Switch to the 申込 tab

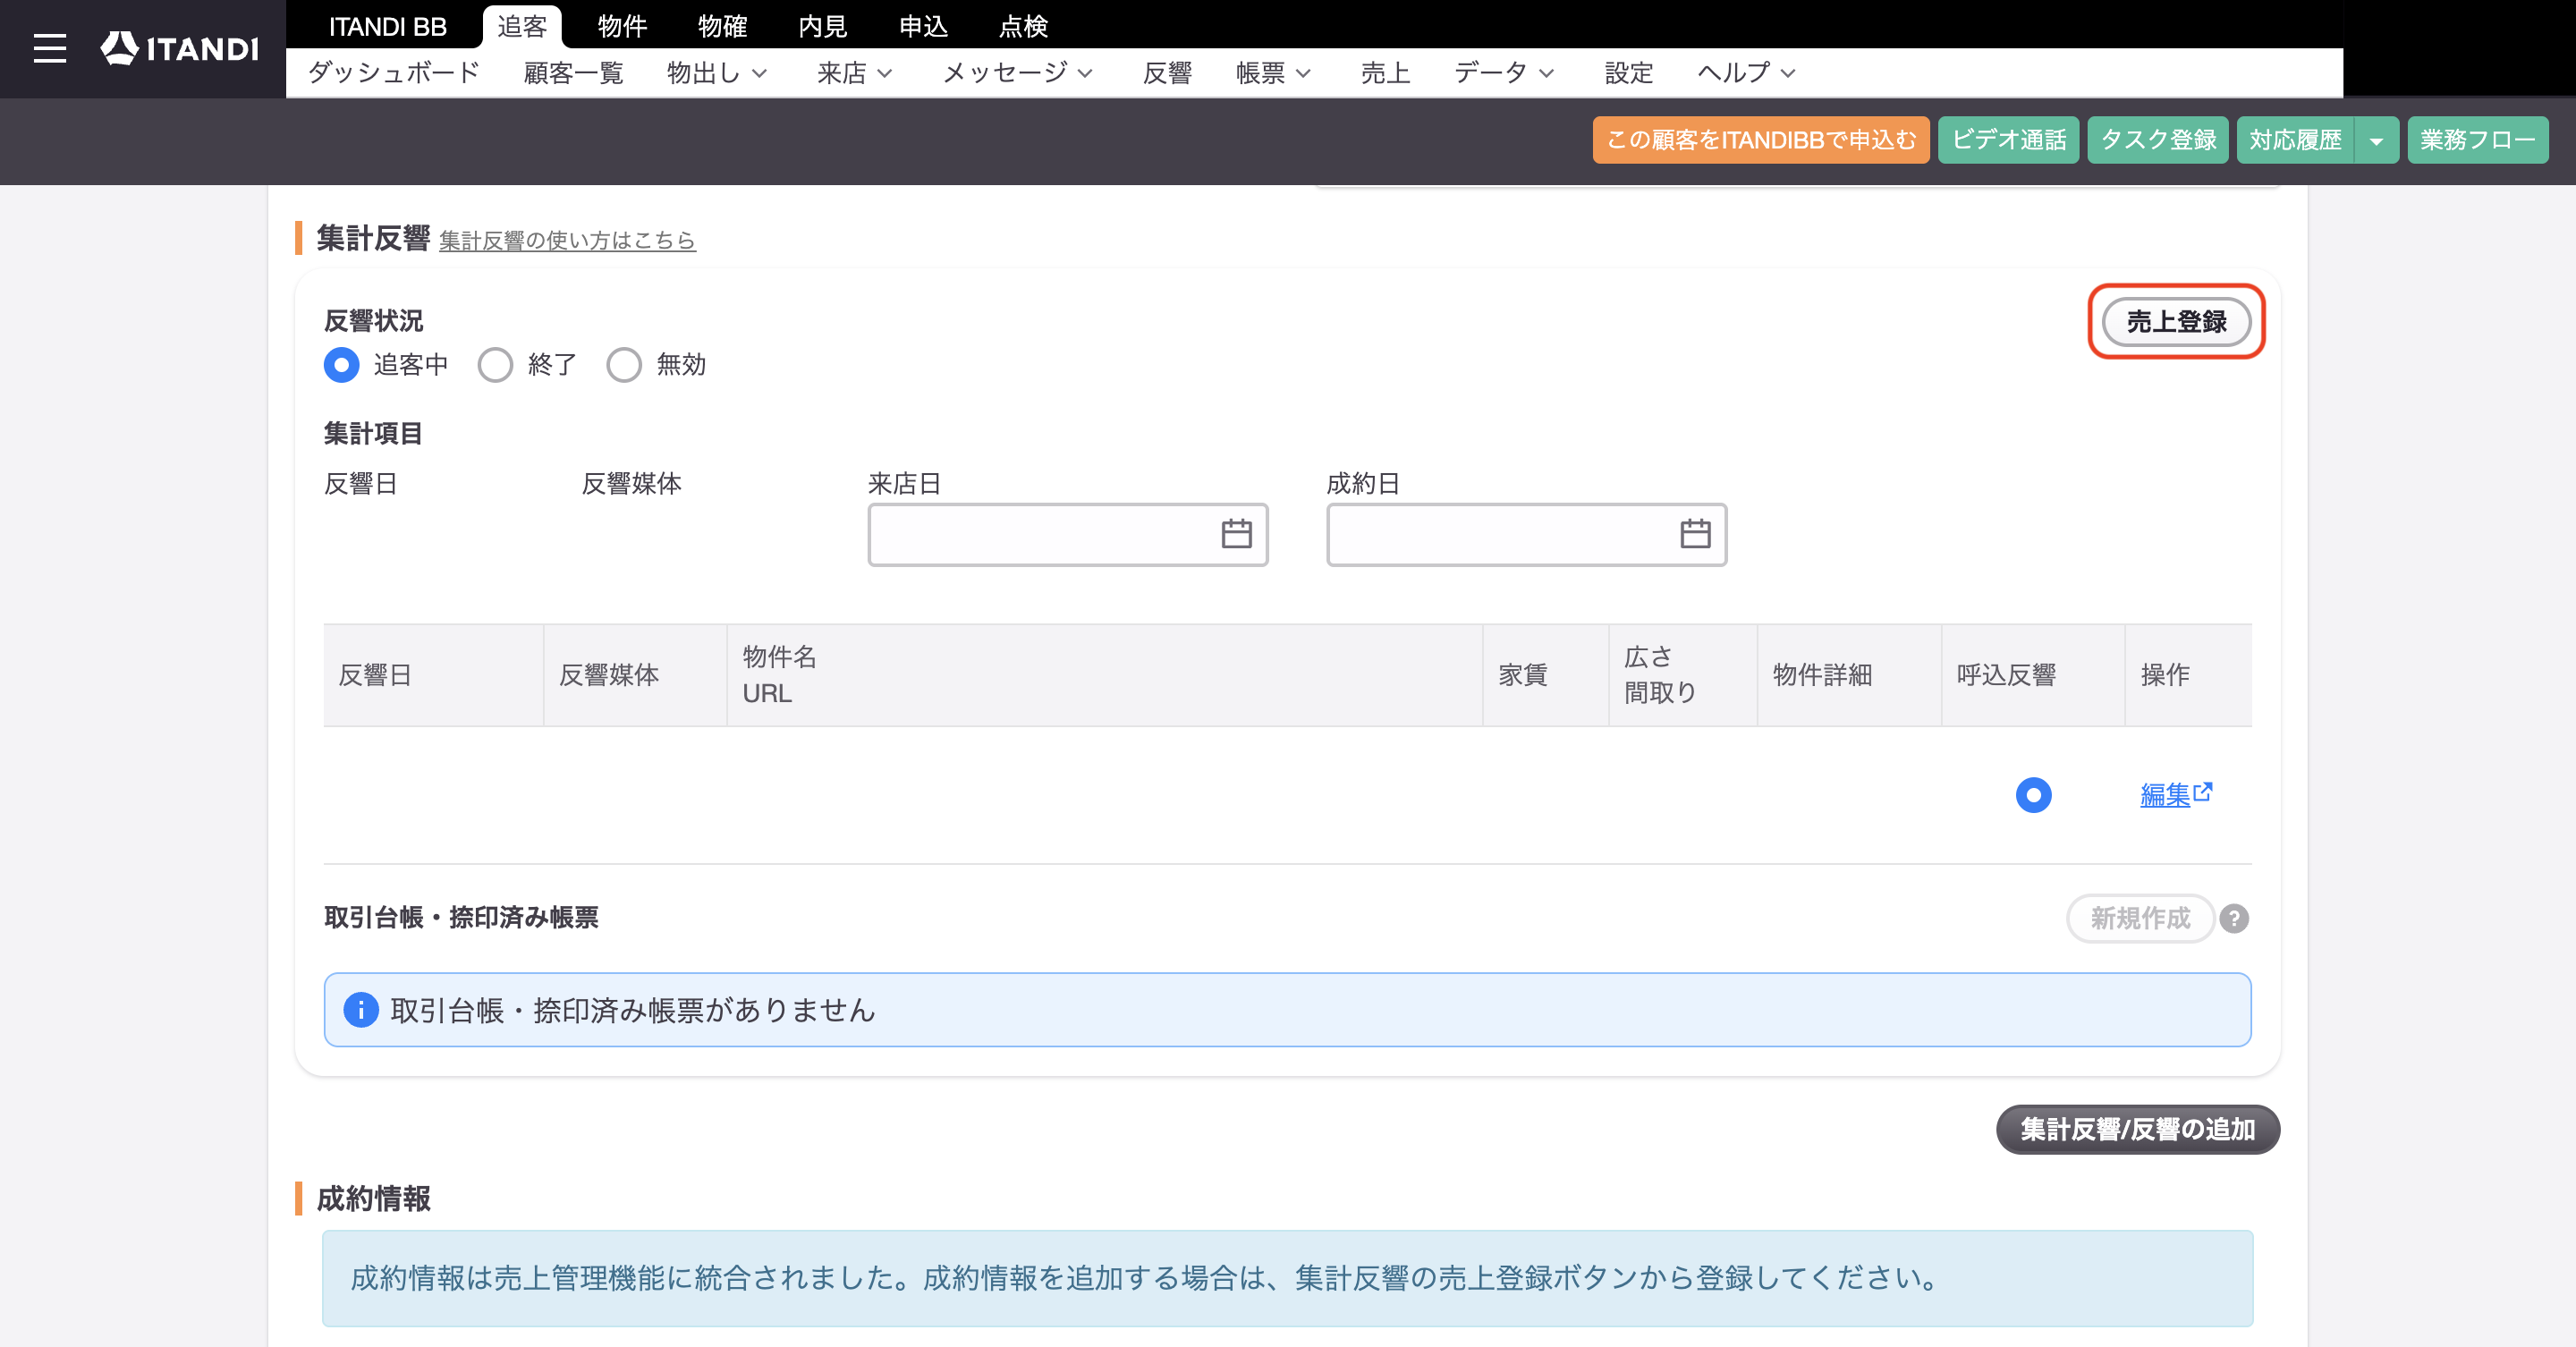point(923,26)
